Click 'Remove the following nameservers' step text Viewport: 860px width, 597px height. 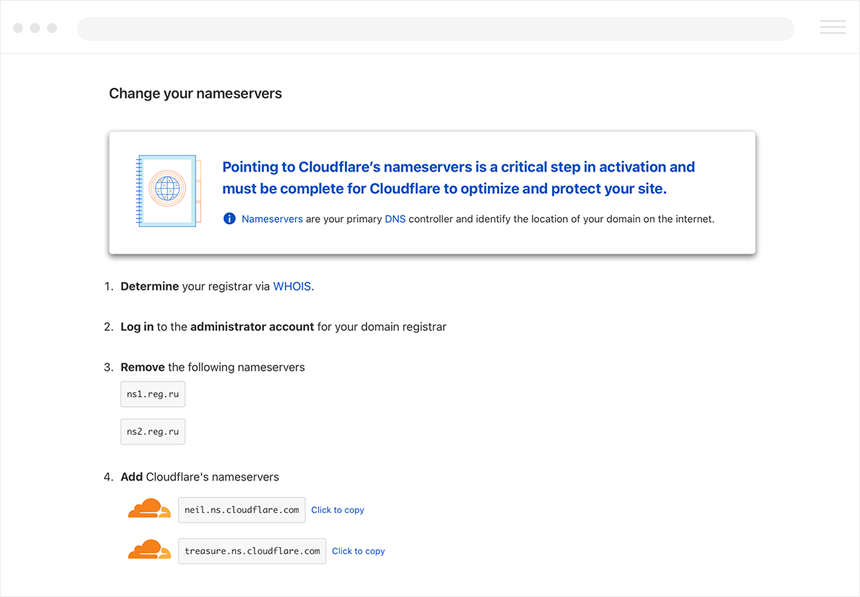[213, 367]
